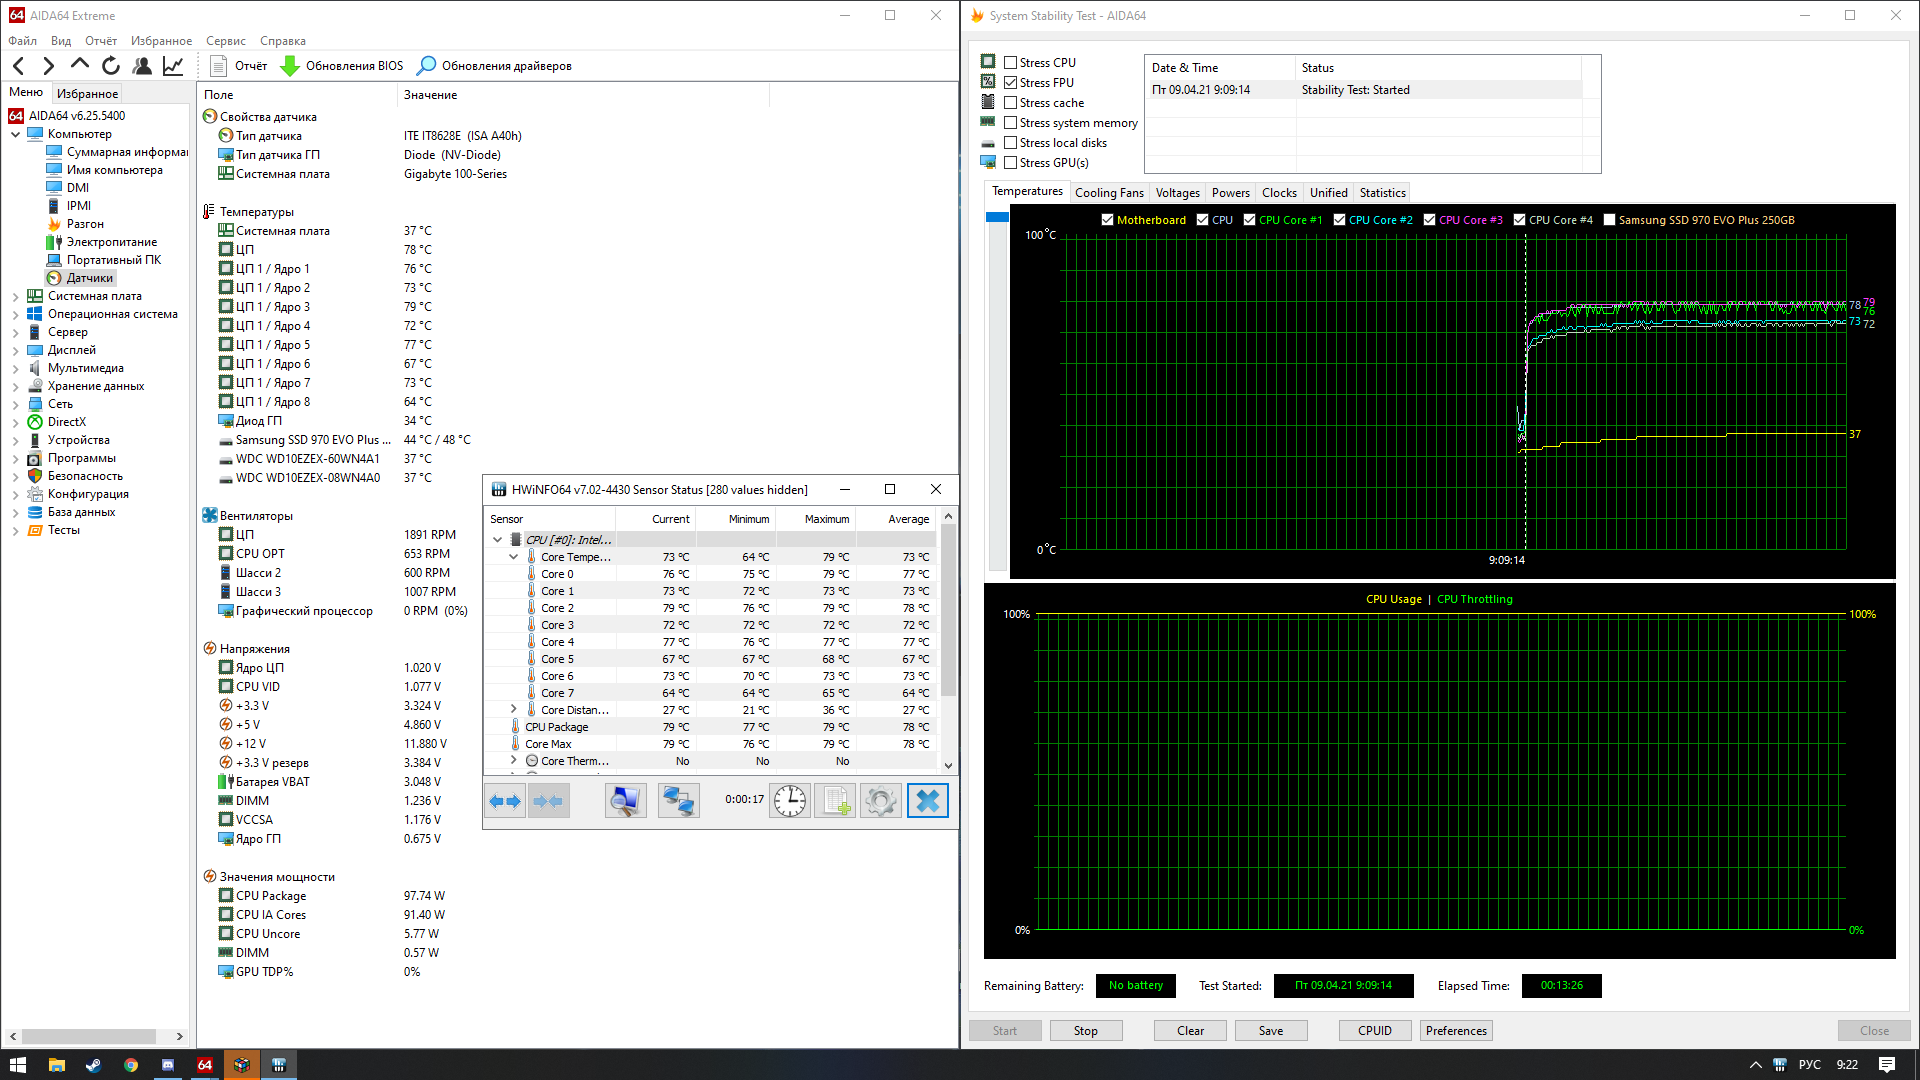The height and width of the screenshot is (1080, 1920).
Task: Toggle Samsung SSD 970 EVO graph checkbox
Action: pos(1610,220)
